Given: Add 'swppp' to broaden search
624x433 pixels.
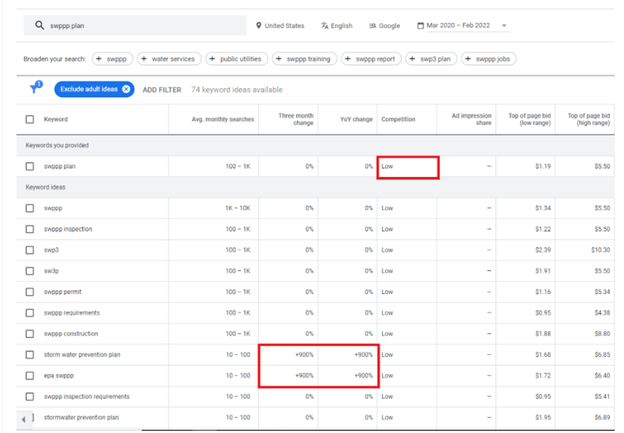Looking at the screenshot, I should click(112, 59).
